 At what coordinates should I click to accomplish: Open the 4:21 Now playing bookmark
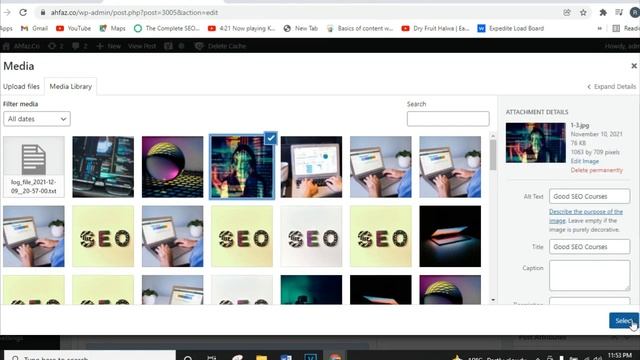tap(242, 28)
